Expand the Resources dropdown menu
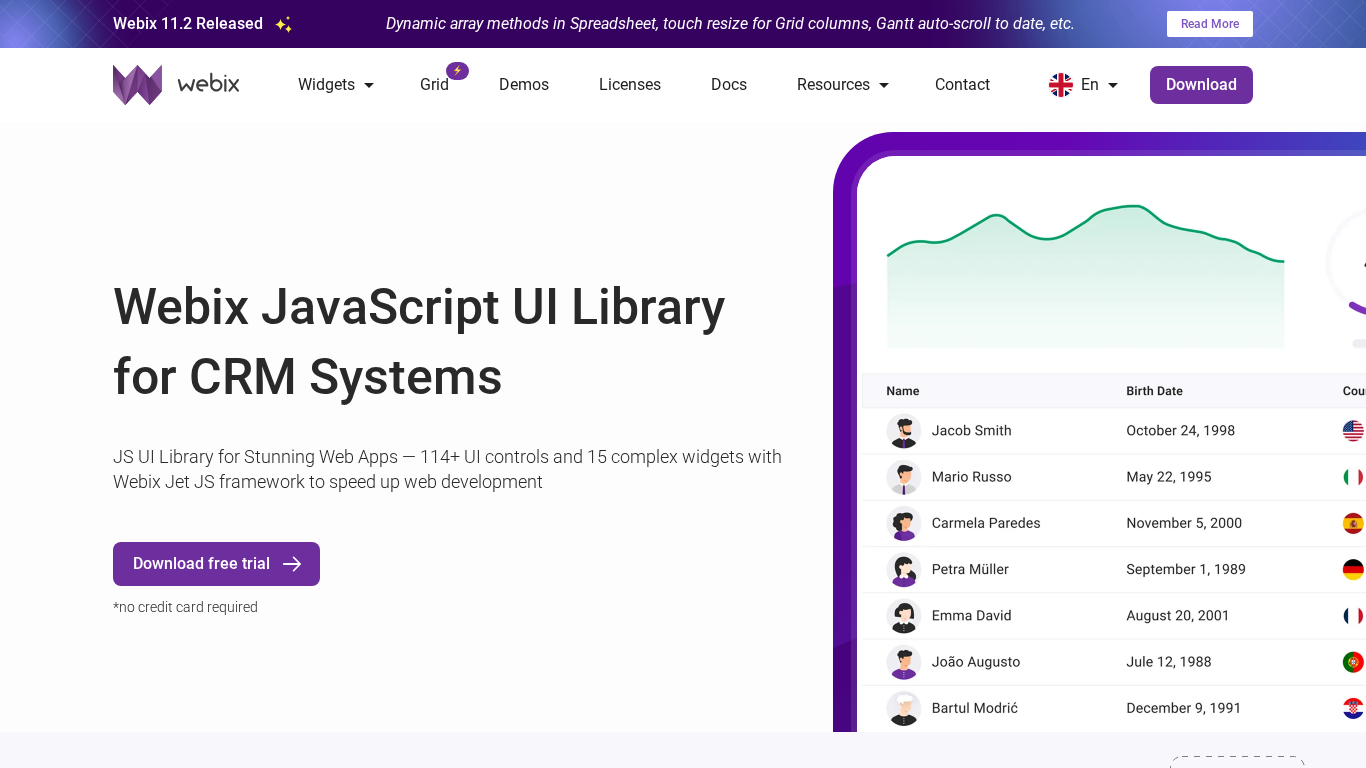Viewport: 1366px width, 768px height. click(x=843, y=85)
